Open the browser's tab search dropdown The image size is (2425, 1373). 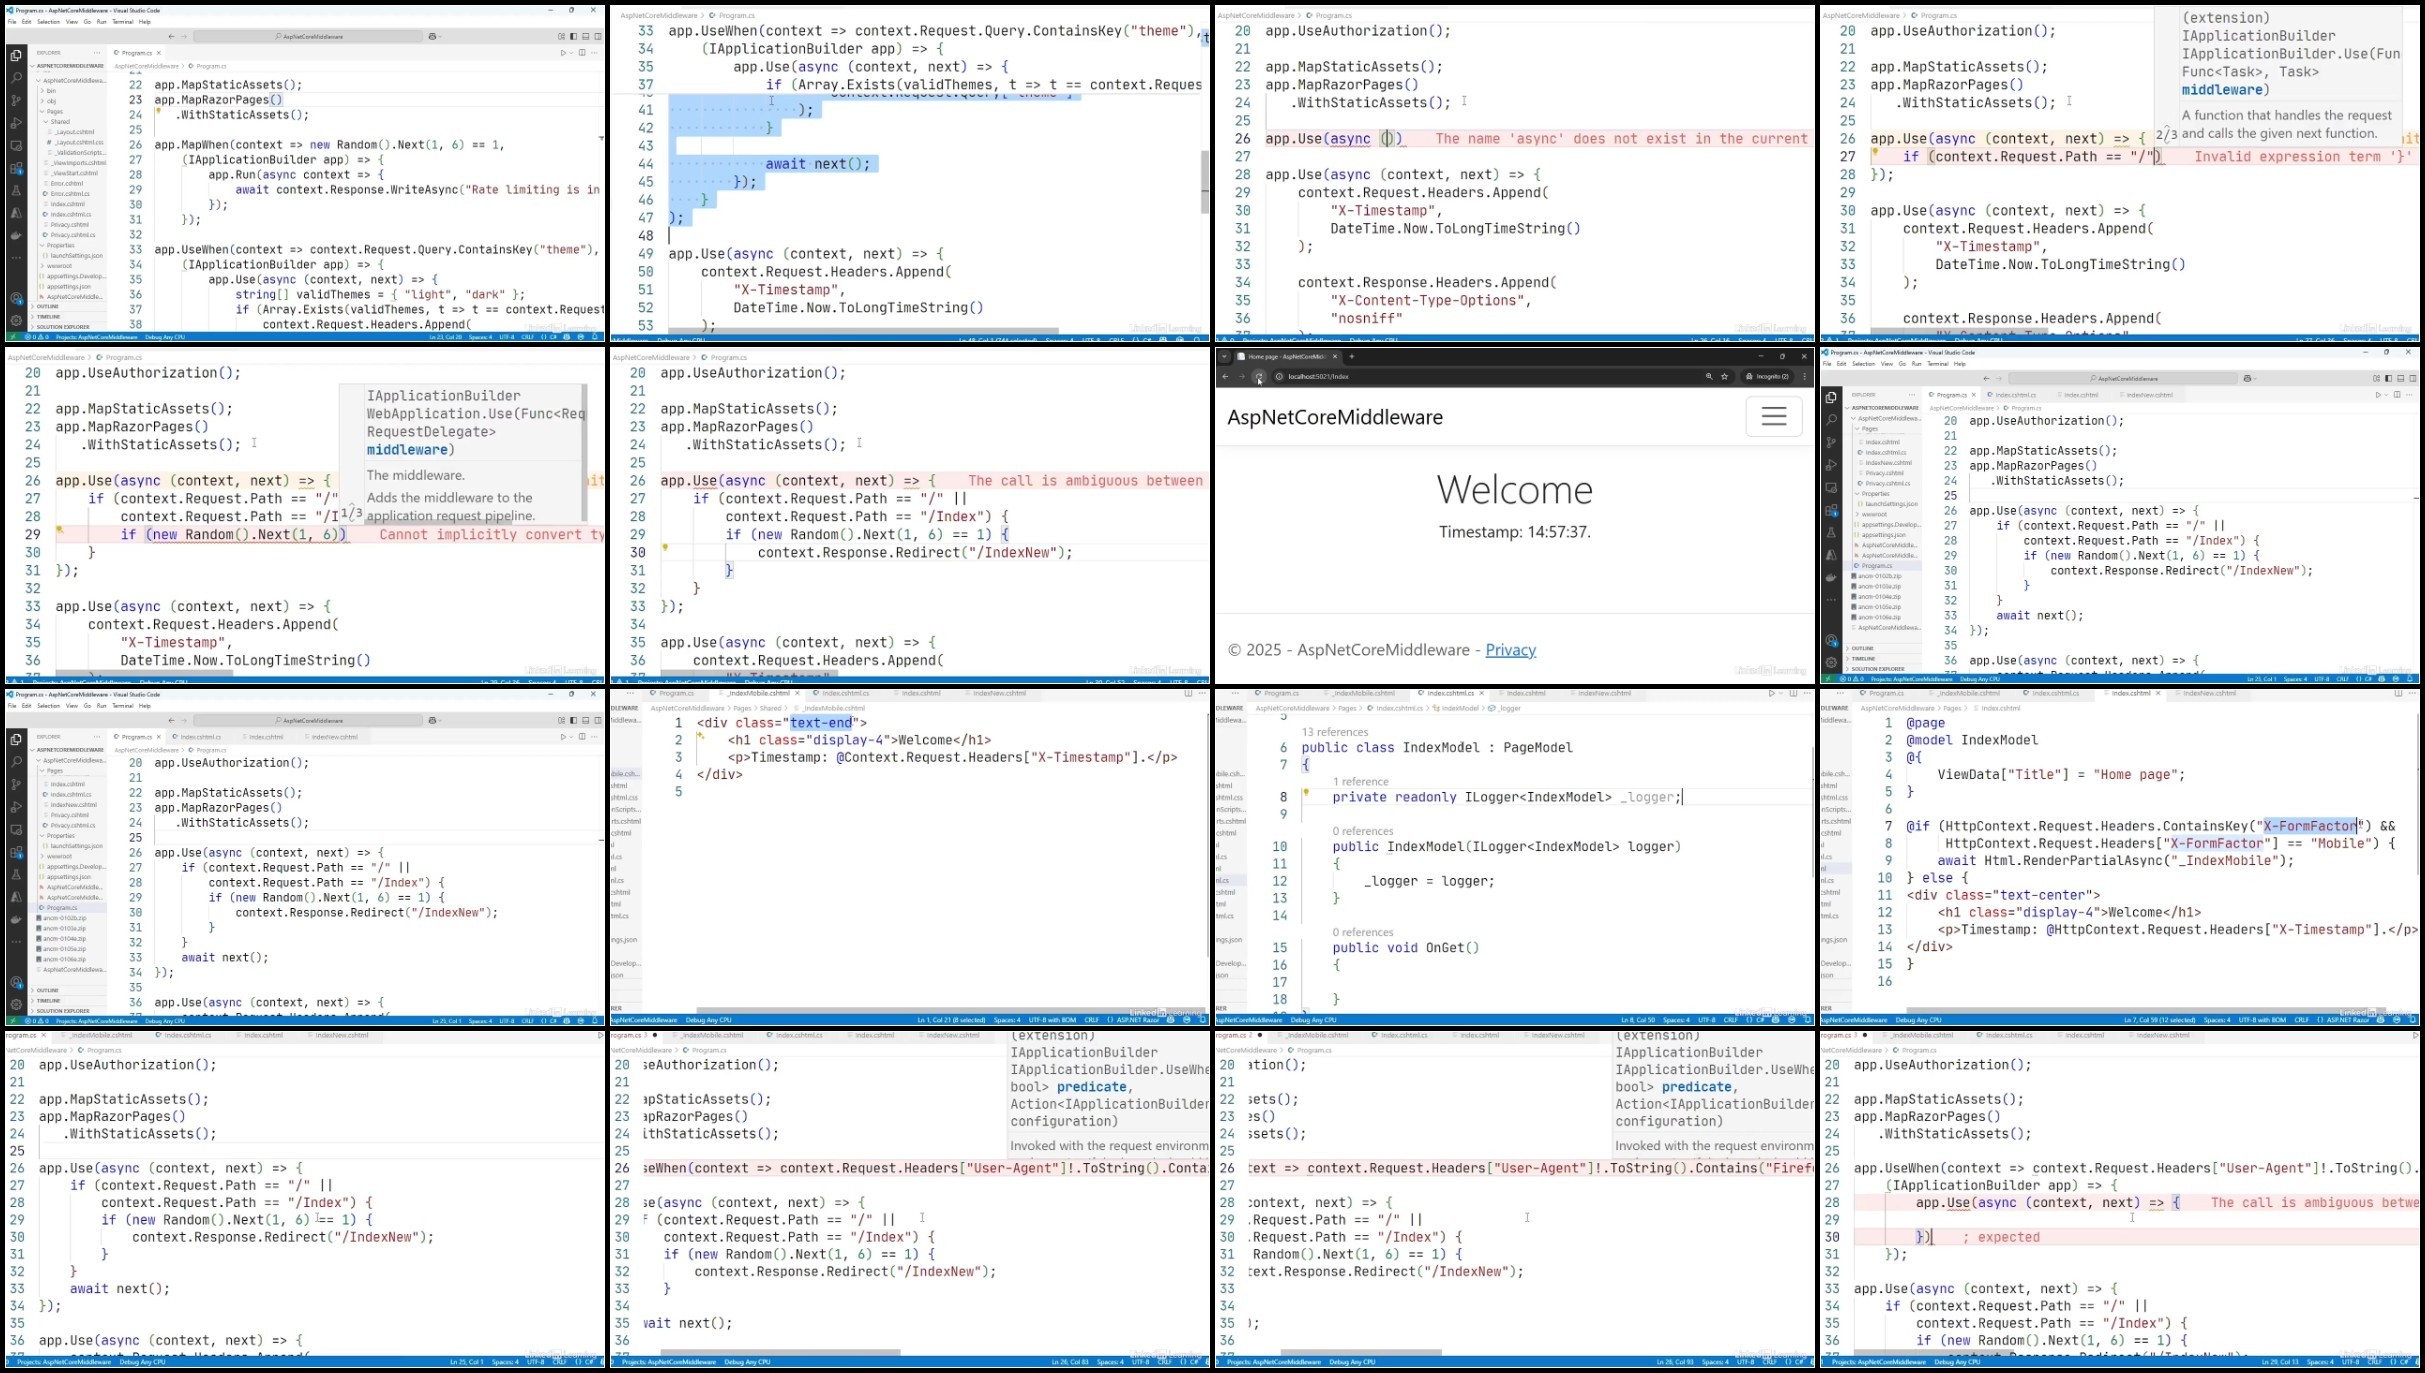1224,356
